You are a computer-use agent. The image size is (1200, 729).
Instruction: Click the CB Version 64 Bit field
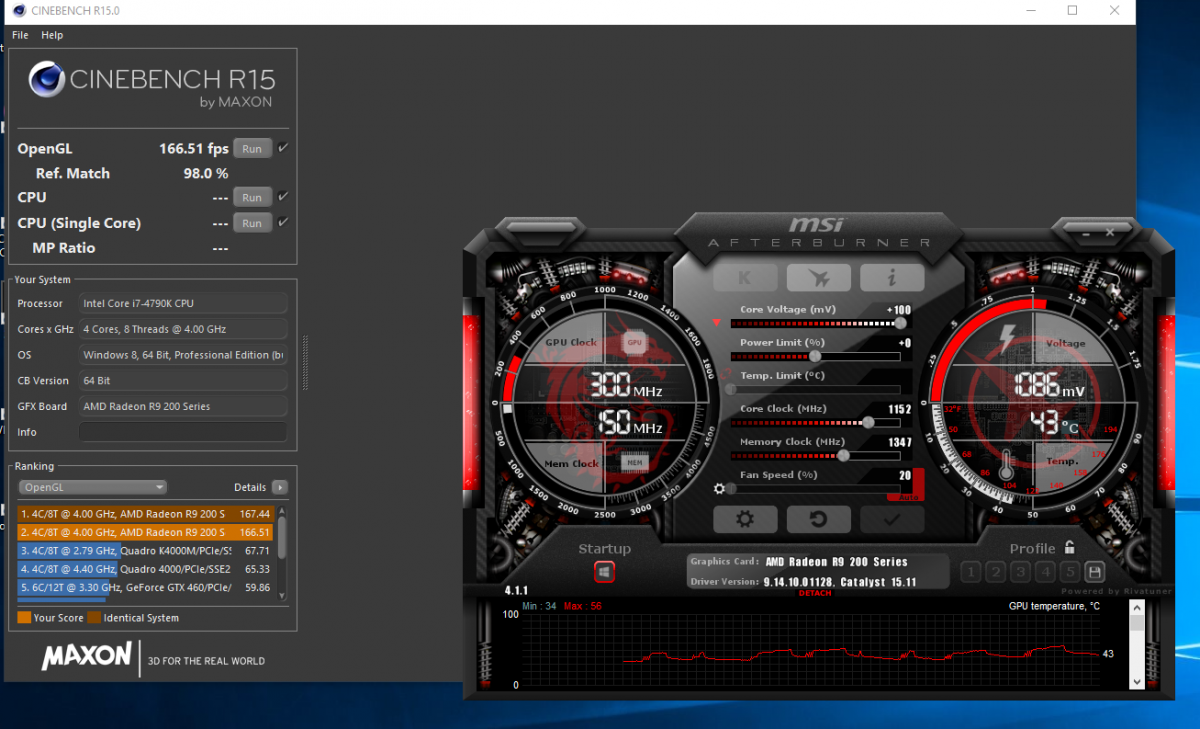point(183,380)
